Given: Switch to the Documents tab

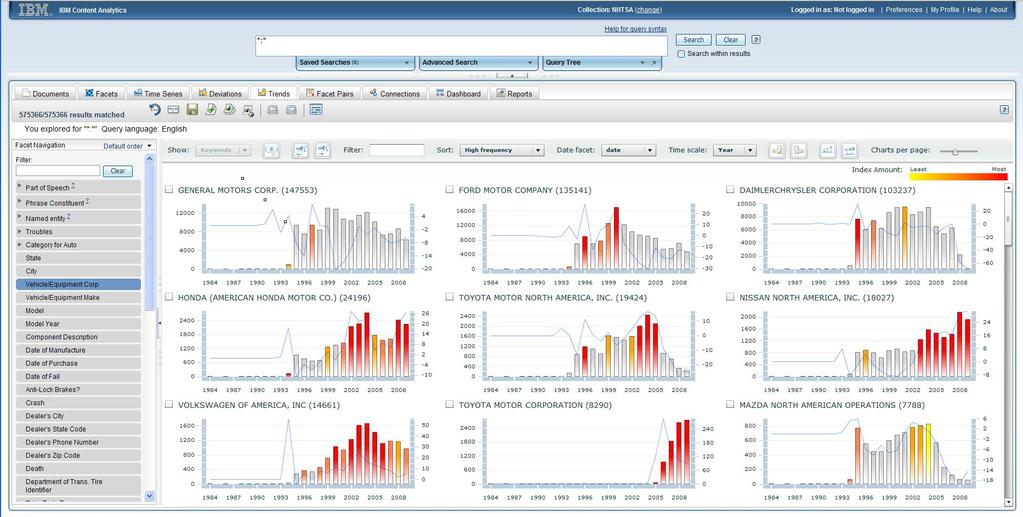Looking at the screenshot, I should click(45, 93).
